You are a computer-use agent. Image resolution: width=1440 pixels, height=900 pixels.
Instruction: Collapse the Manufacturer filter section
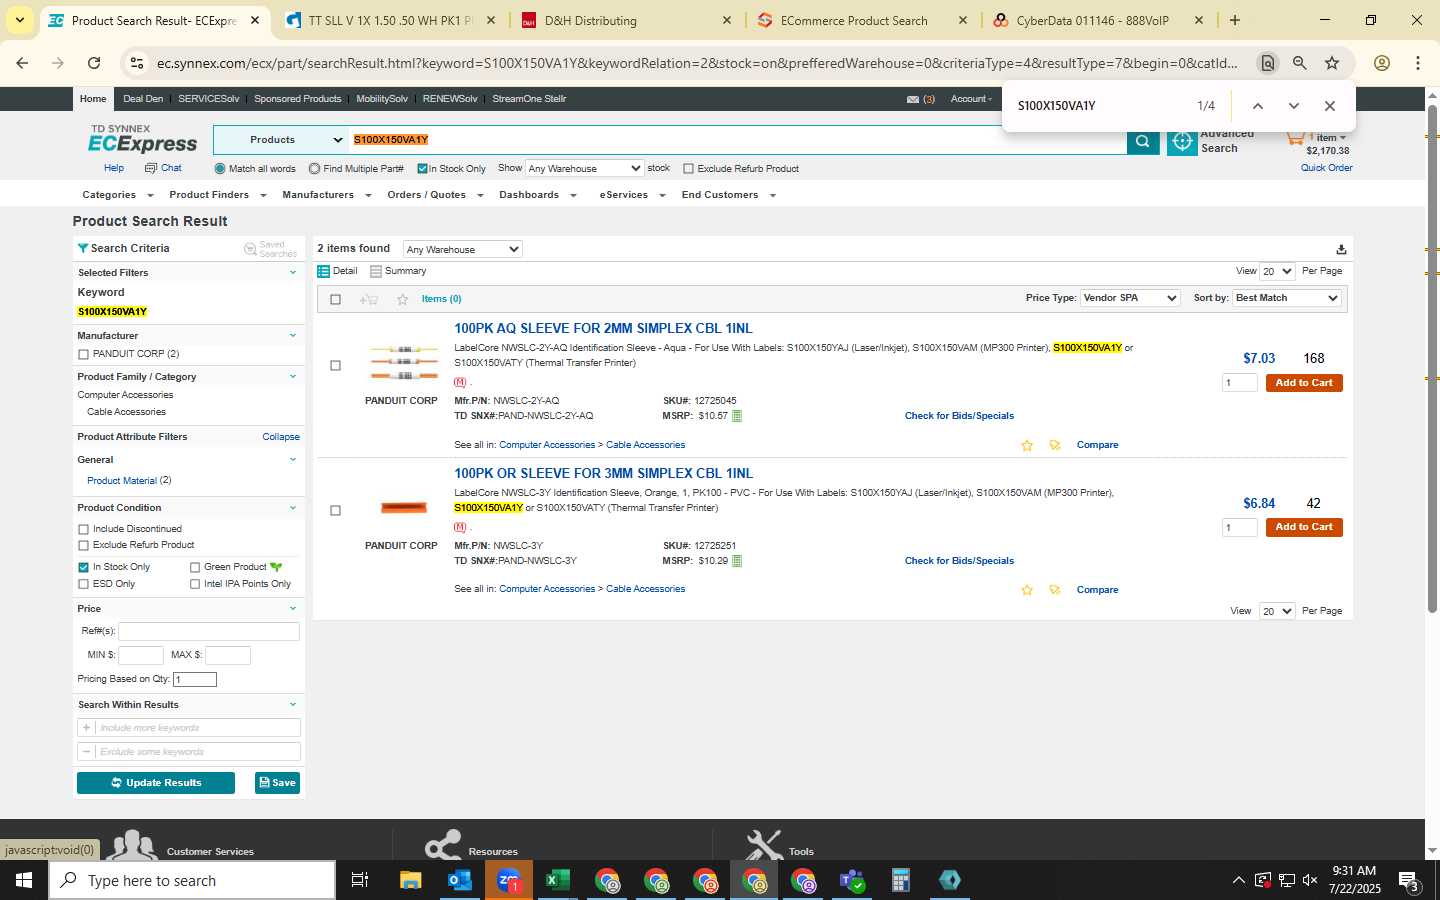point(293,336)
